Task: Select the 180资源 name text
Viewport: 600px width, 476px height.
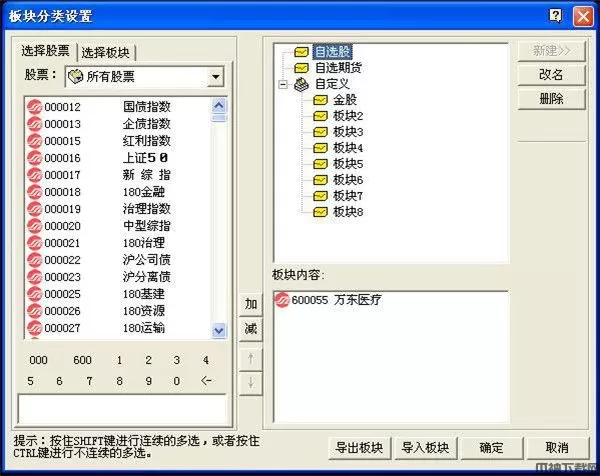Action: tap(144, 311)
